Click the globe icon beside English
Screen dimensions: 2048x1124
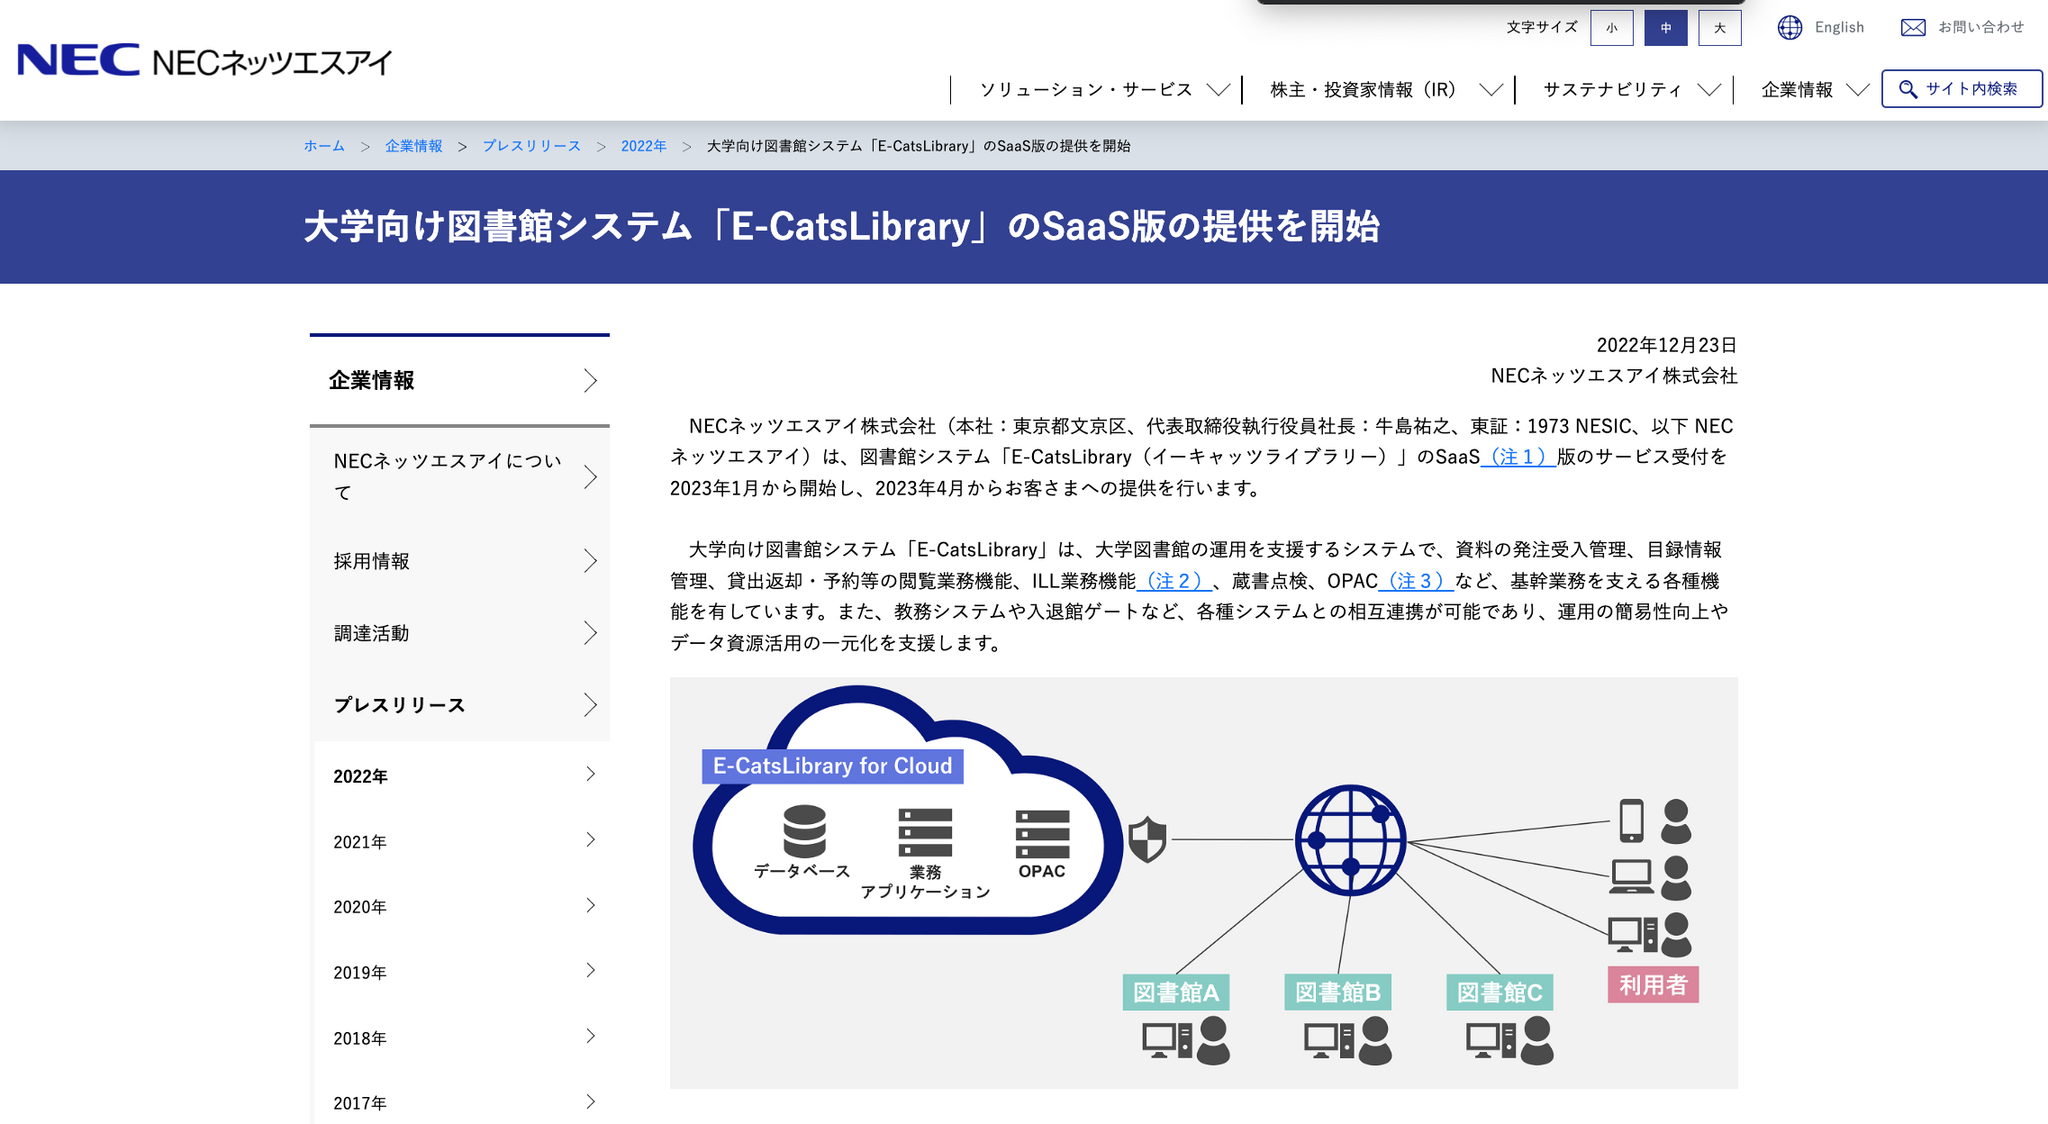pos(1790,28)
